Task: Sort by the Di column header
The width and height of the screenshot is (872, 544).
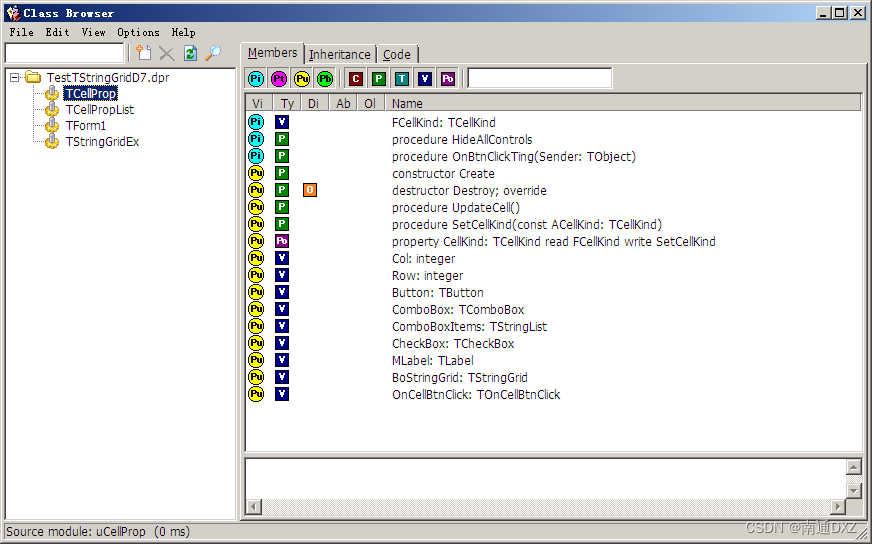Action: [x=314, y=103]
